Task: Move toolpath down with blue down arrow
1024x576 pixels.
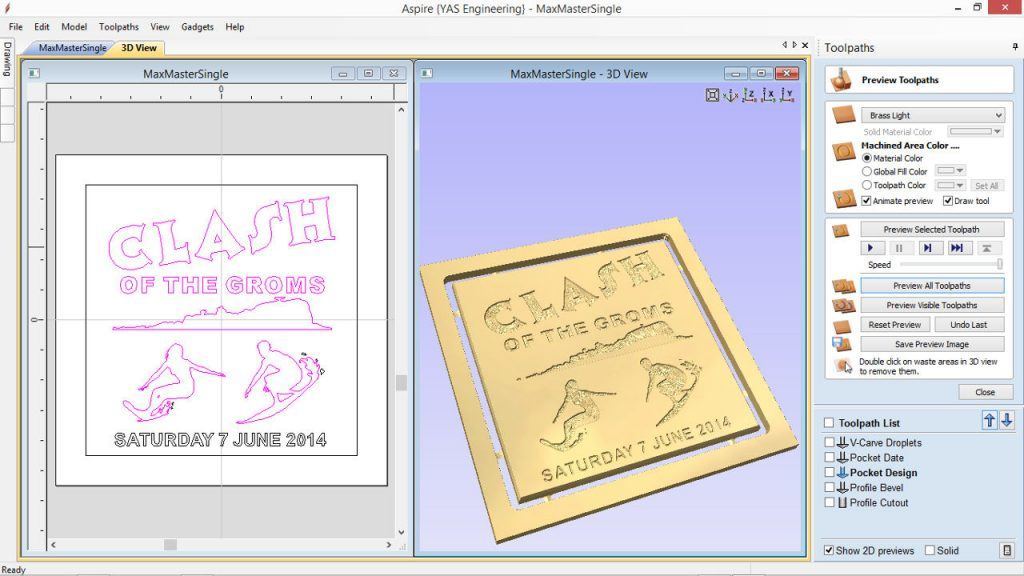Action: coord(1006,421)
